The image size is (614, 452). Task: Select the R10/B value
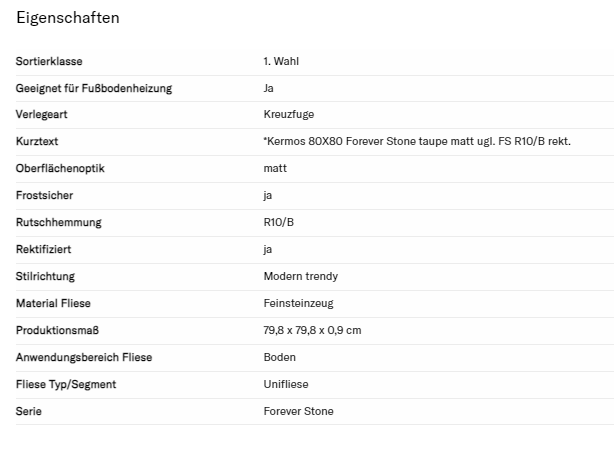[x=279, y=223]
